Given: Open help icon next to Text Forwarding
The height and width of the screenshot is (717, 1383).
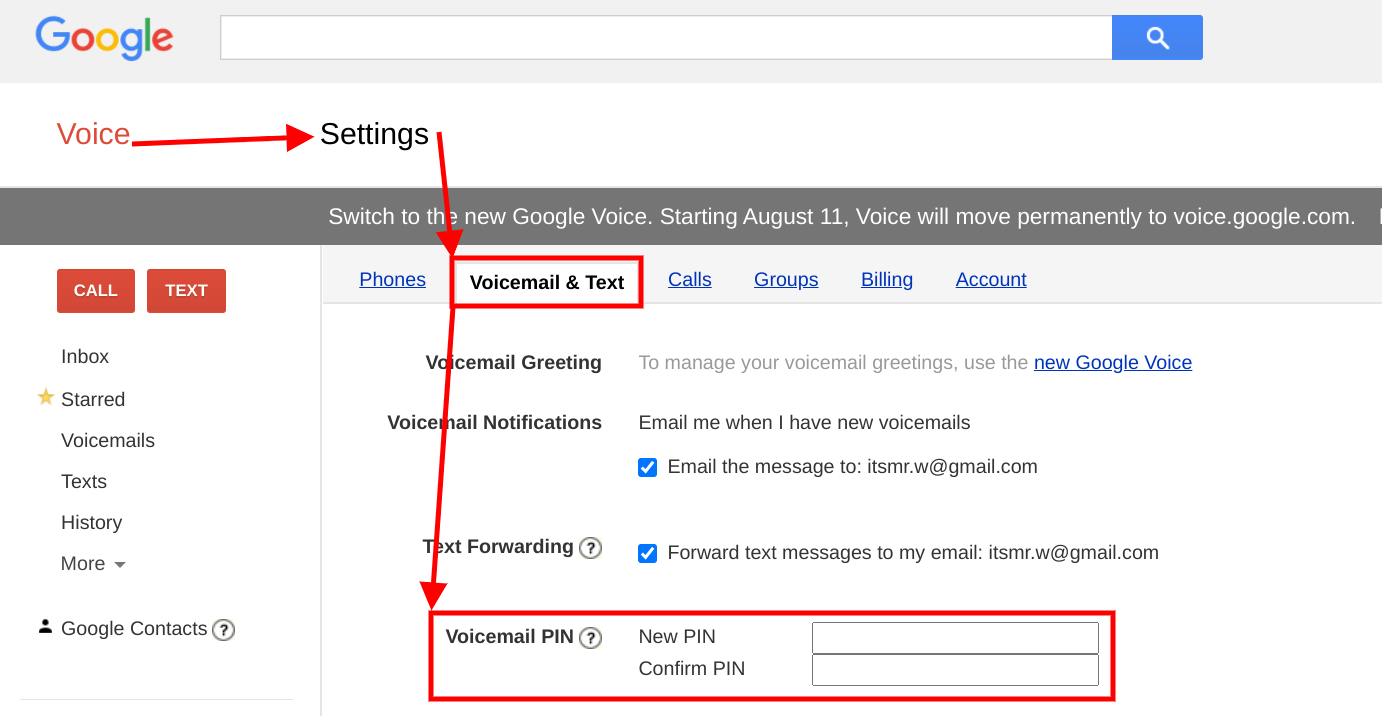Looking at the screenshot, I should pyautogui.click(x=591, y=548).
